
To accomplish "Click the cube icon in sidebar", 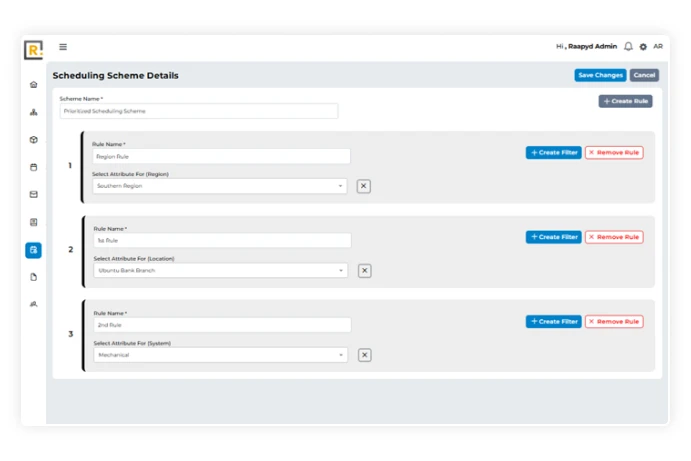I will coord(34,140).
